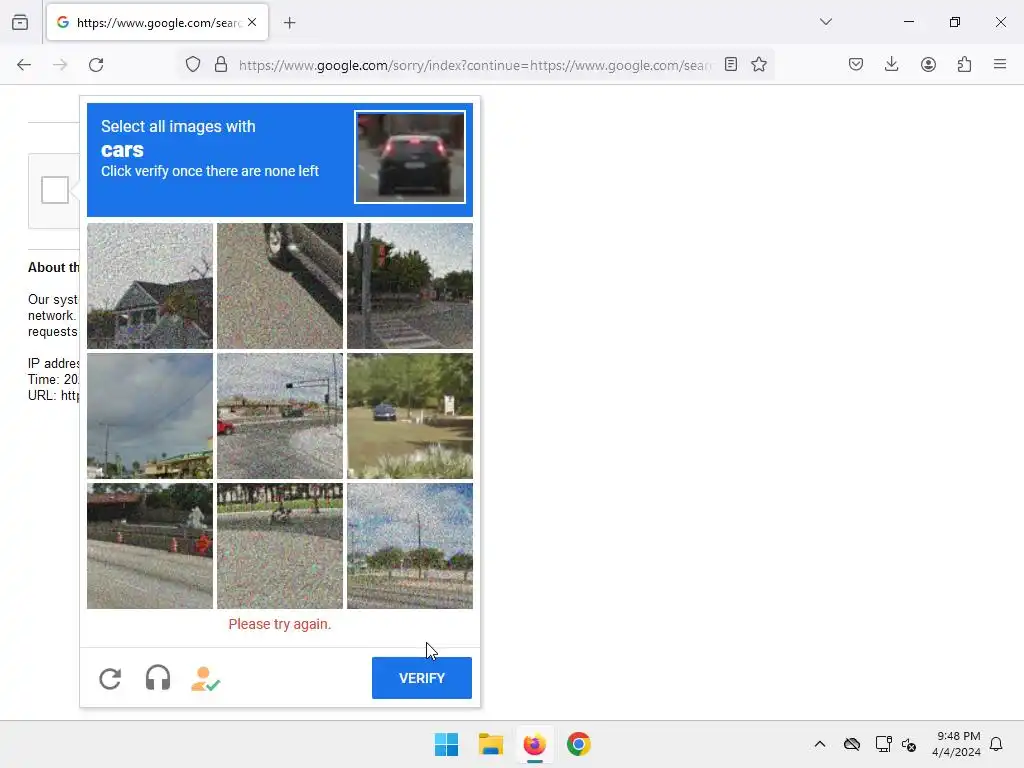Image resolution: width=1024 pixels, height=768 pixels.
Task: Close the google.com search tab
Action: pyautogui.click(x=252, y=22)
